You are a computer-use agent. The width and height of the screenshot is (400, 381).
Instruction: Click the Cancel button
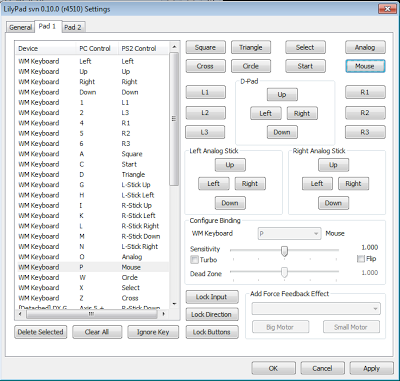click(x=322, y=368)
